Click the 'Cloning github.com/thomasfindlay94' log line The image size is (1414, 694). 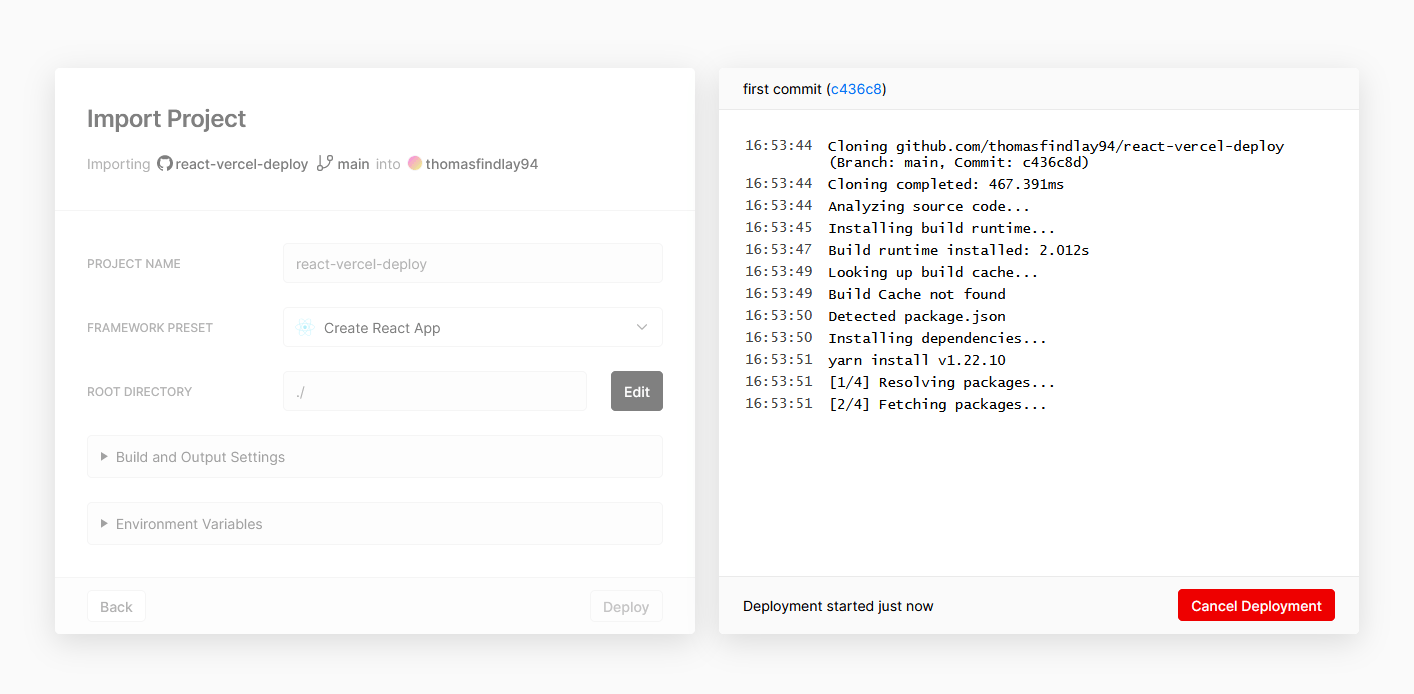click(1056, 146)
